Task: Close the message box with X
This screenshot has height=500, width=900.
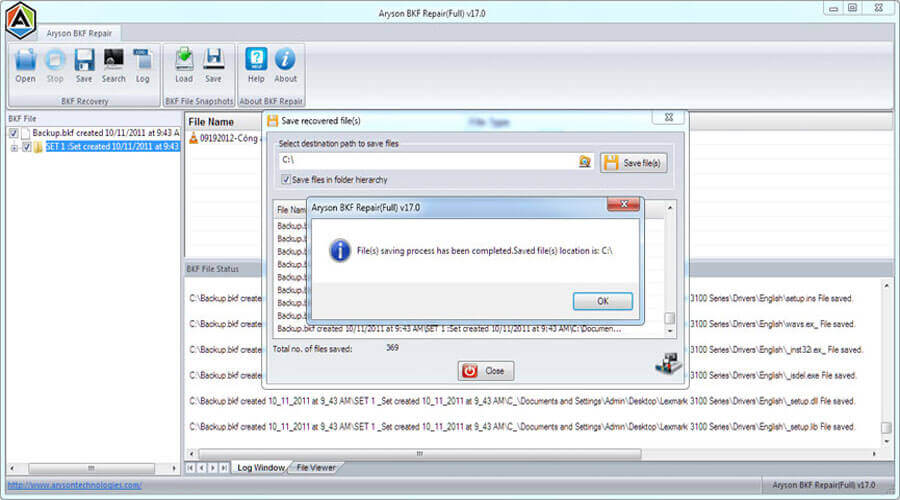Action: (623, 204)
